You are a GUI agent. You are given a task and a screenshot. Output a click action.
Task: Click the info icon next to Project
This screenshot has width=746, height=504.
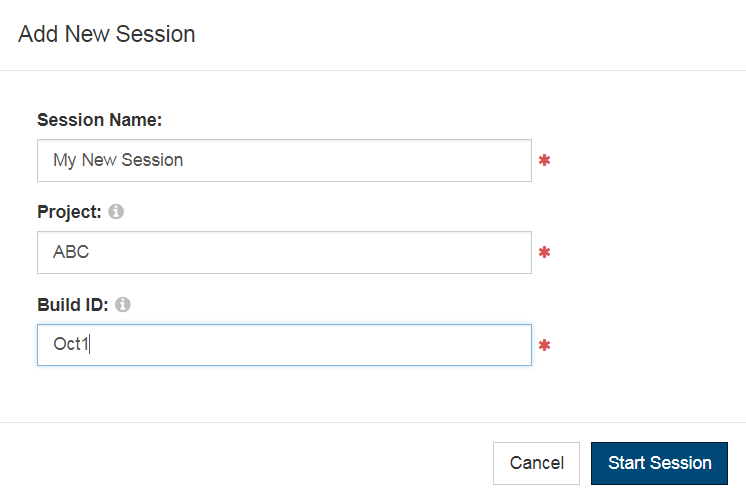pyautogui.click(x=116, y=211)
